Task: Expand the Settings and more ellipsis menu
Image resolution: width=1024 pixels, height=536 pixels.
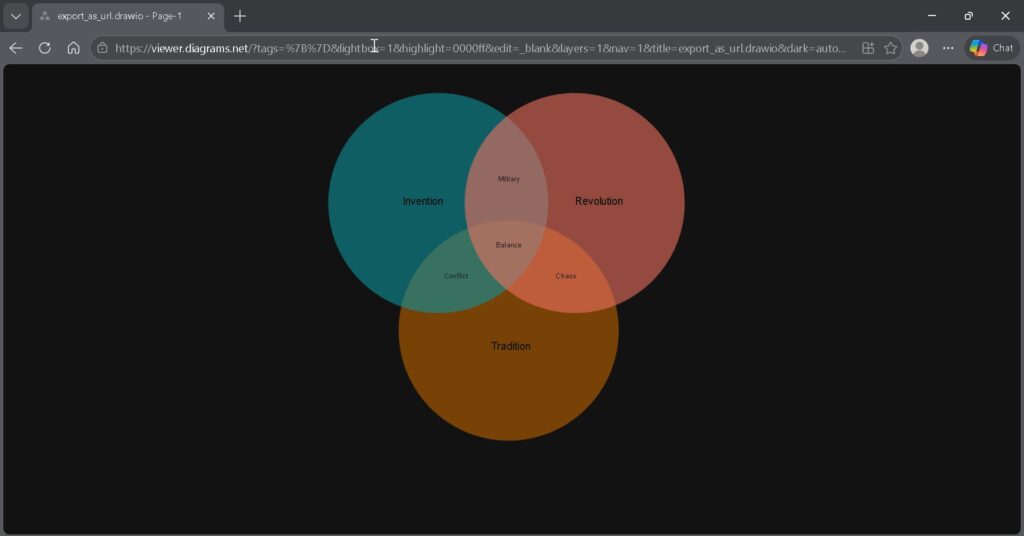Action: point(948,48)
